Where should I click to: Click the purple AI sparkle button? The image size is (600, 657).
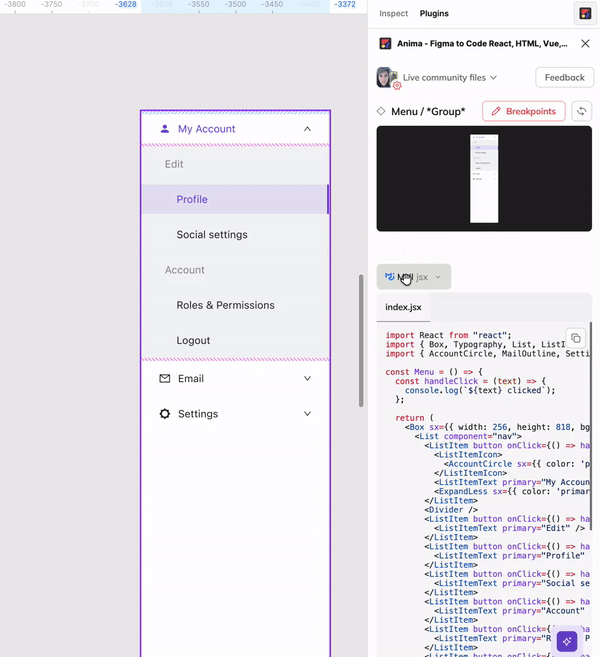pyautogui.click(x=567, y=641)
